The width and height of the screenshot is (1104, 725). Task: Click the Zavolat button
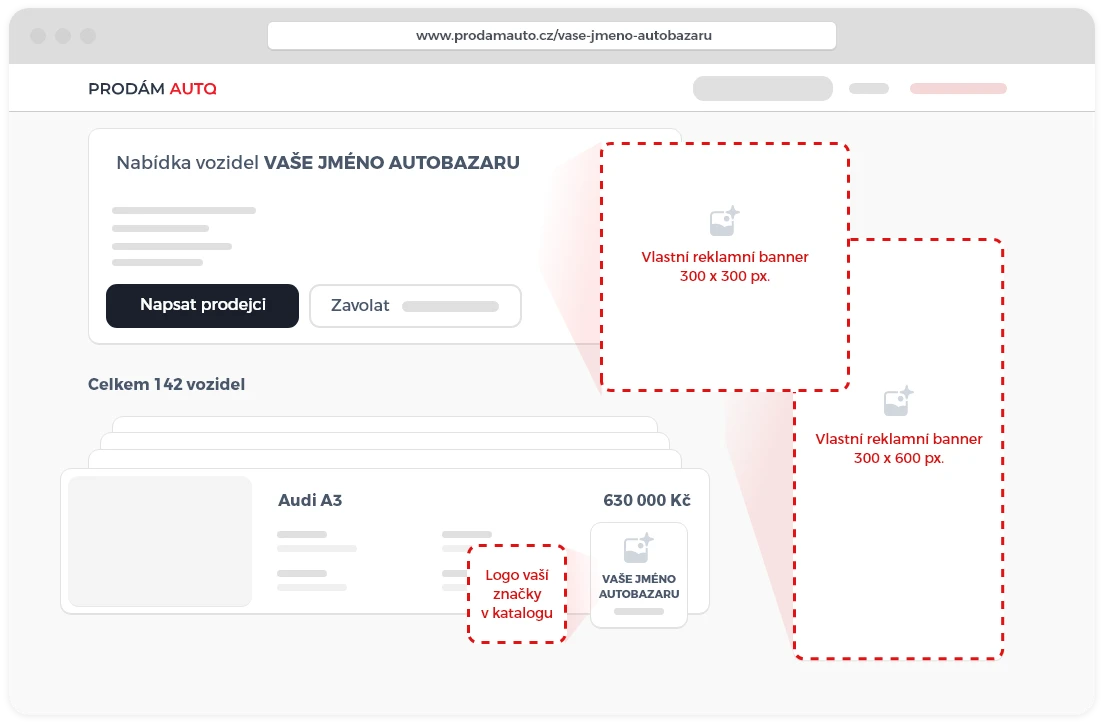pyautogui.click(x=415, y=305)
